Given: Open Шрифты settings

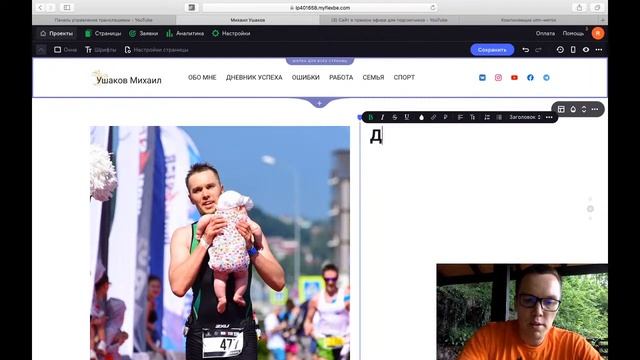Looking at the screenshot, I should pyautogui.click(x=100, y=50).
